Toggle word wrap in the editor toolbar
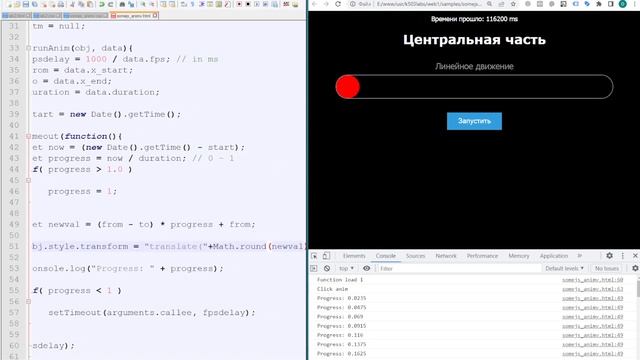The image size is (640, 360). point(184,4)
